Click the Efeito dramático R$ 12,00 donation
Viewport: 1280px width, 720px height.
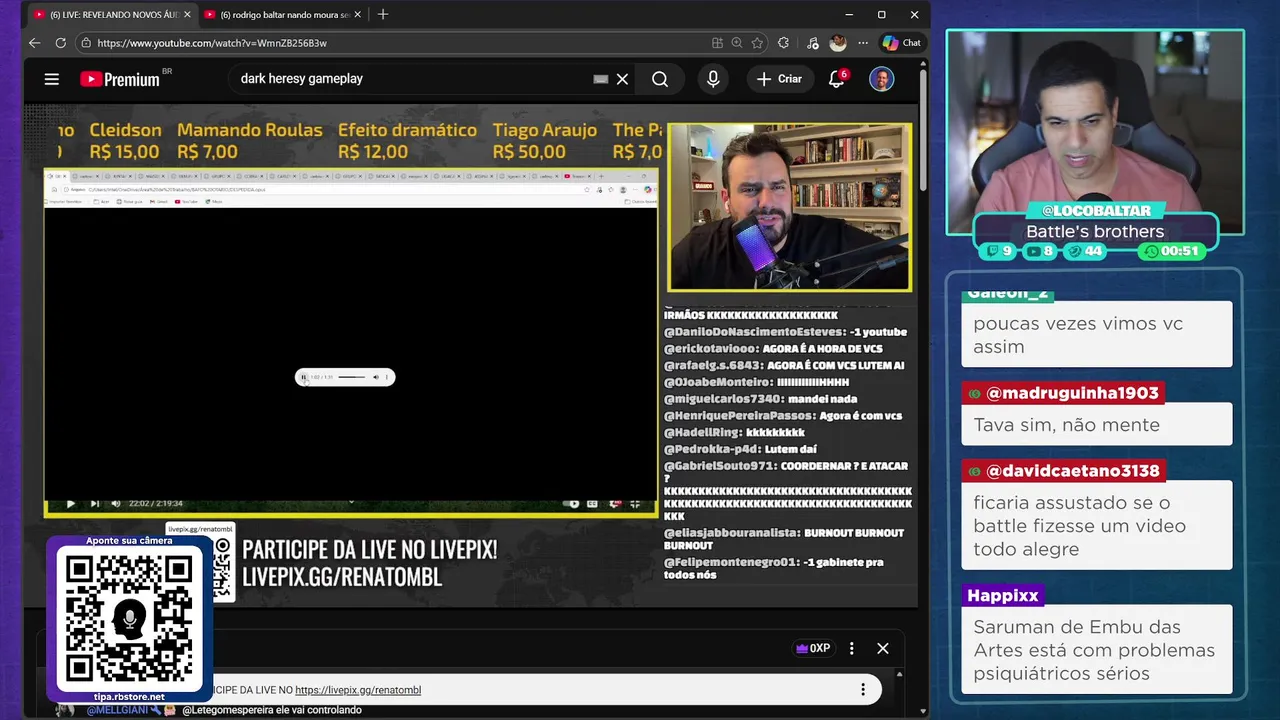tap(407, 141)
